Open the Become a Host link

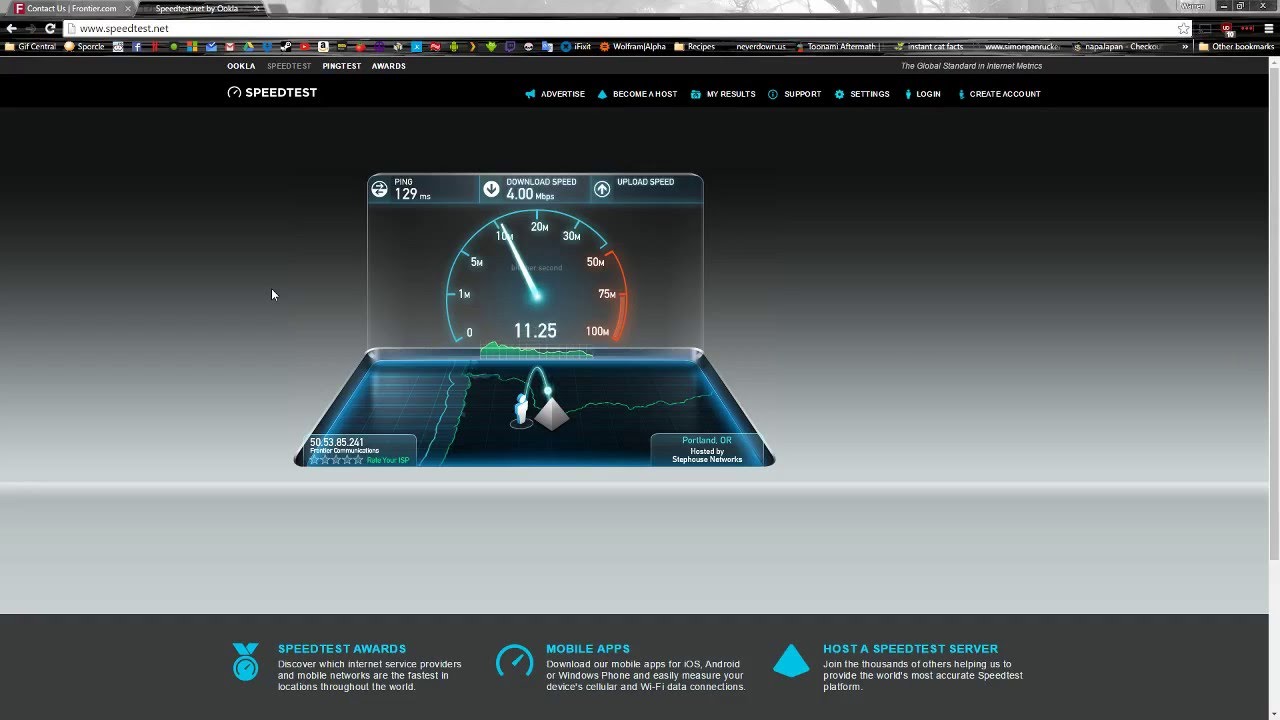coord(637,94)
